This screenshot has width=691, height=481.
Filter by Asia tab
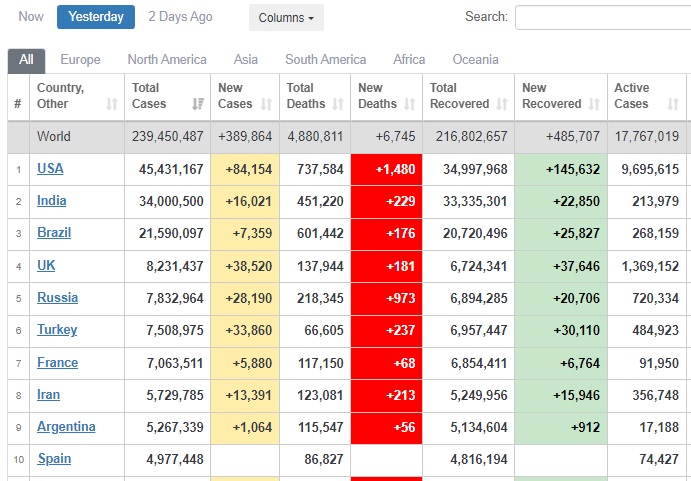coord(246,60)
